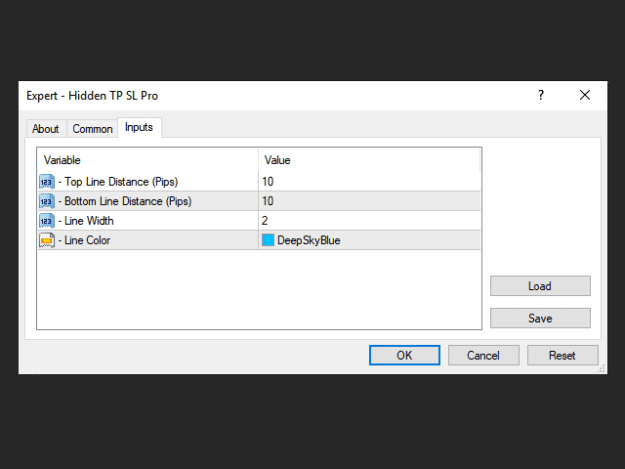
Task: Load a preset with the Load button
Action: pos(540,286)
